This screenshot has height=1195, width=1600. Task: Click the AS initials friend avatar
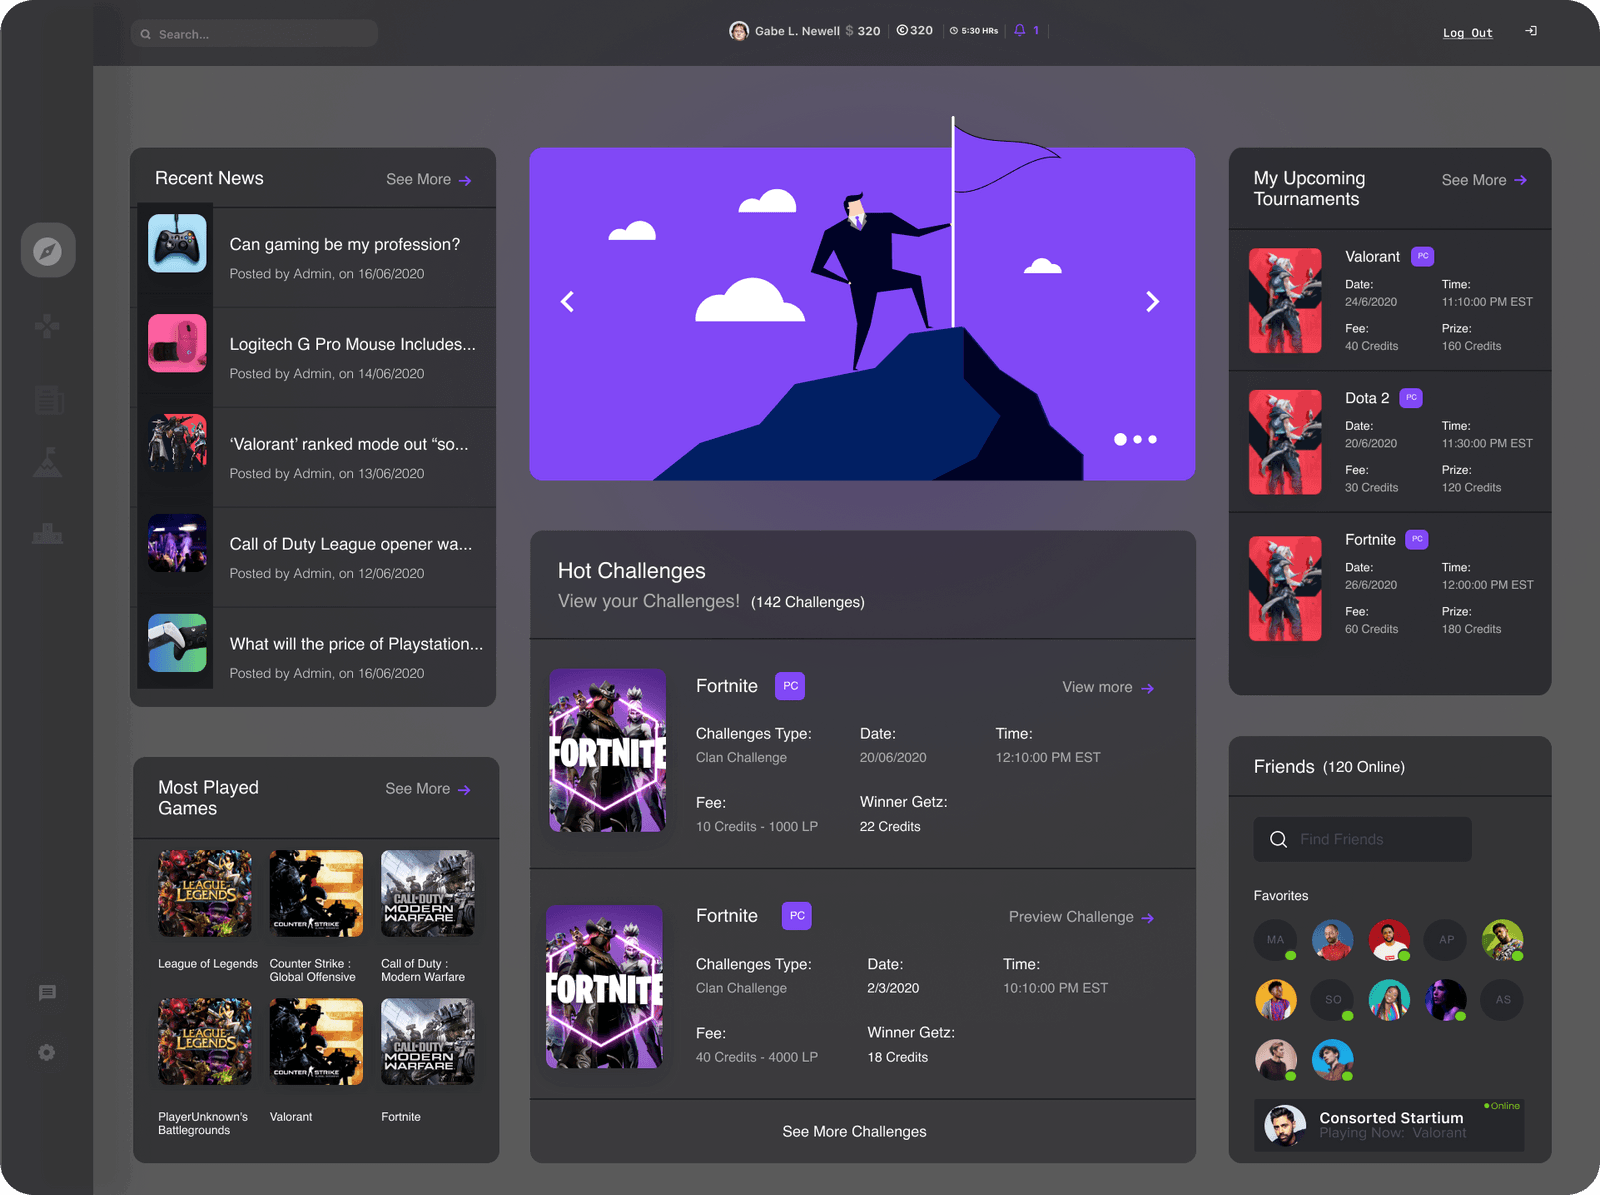coord(1503,1000)
